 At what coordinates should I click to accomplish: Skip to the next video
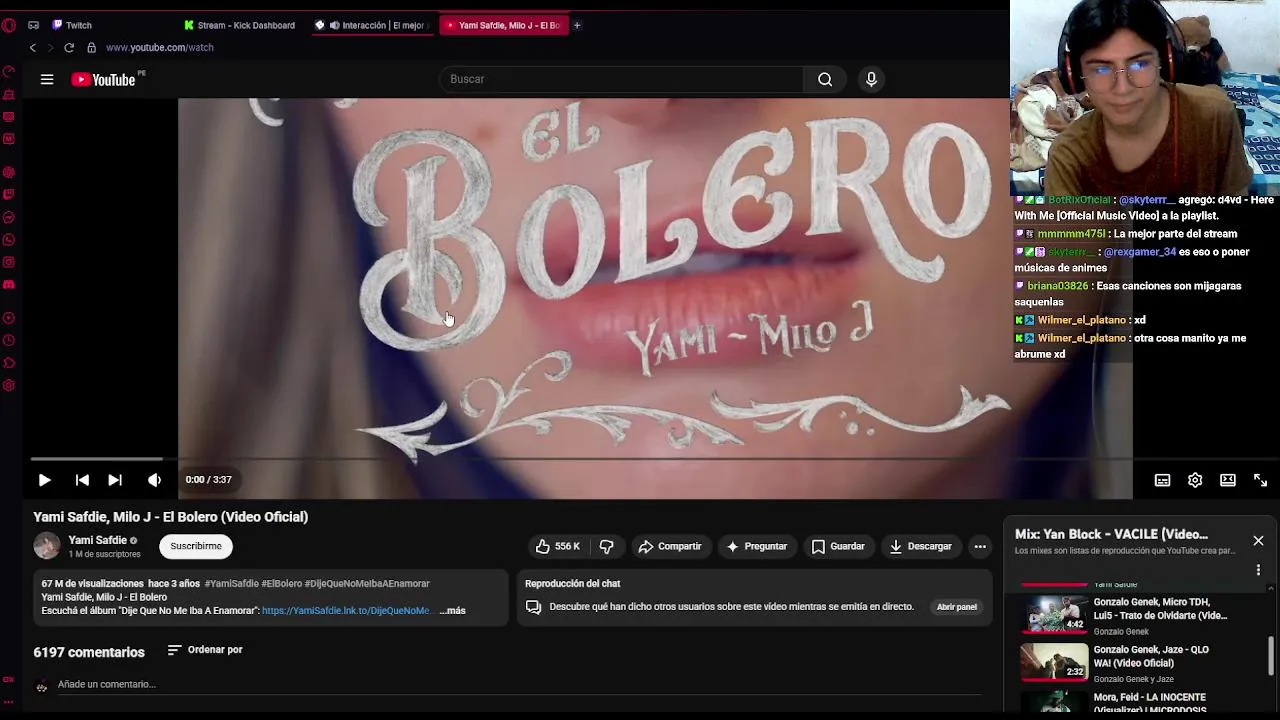tap(115, 480)
